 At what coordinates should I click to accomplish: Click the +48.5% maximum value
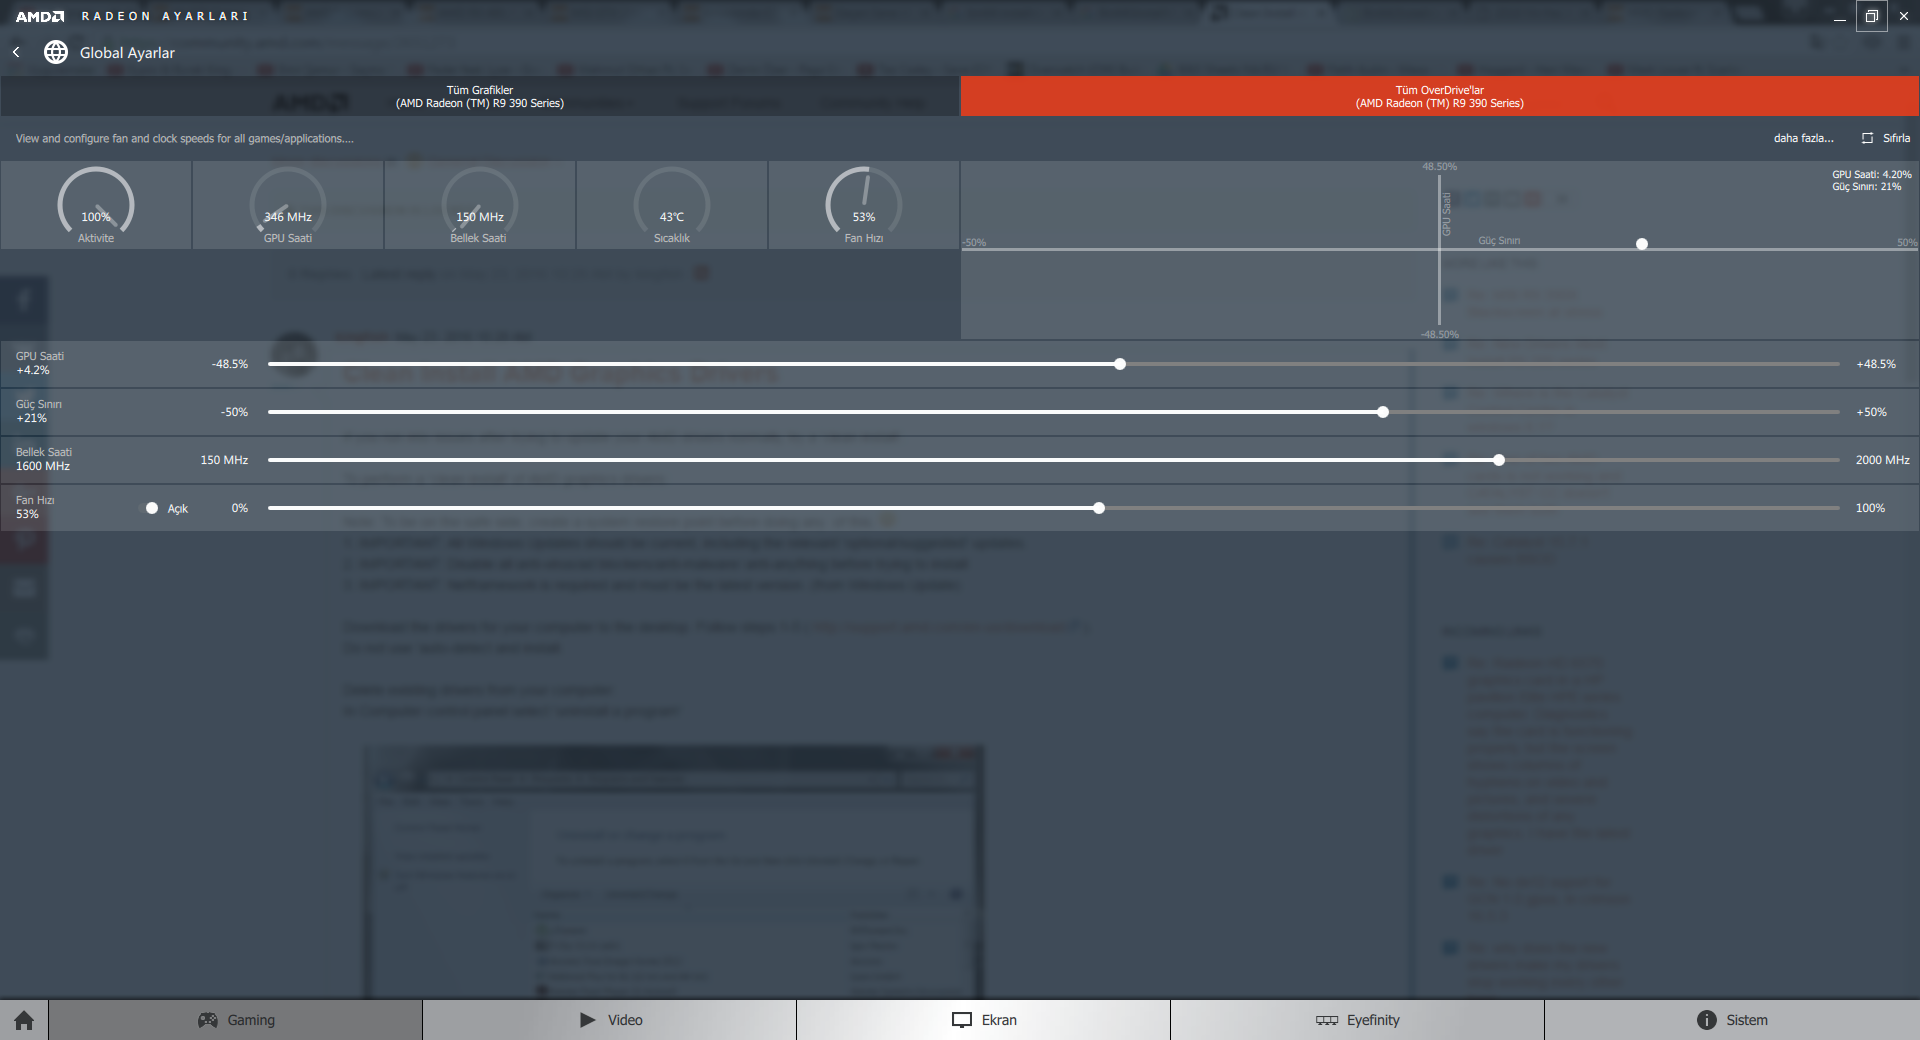(x=1876, y=364)
